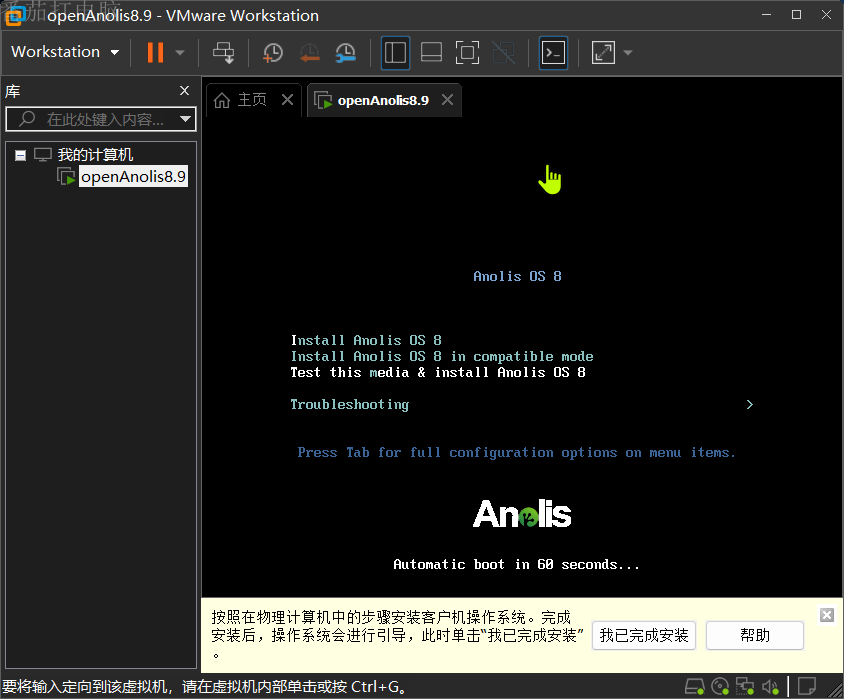
Task: Select Install Anolis OS 8 boot entry
Action: [x=366, y=340]
